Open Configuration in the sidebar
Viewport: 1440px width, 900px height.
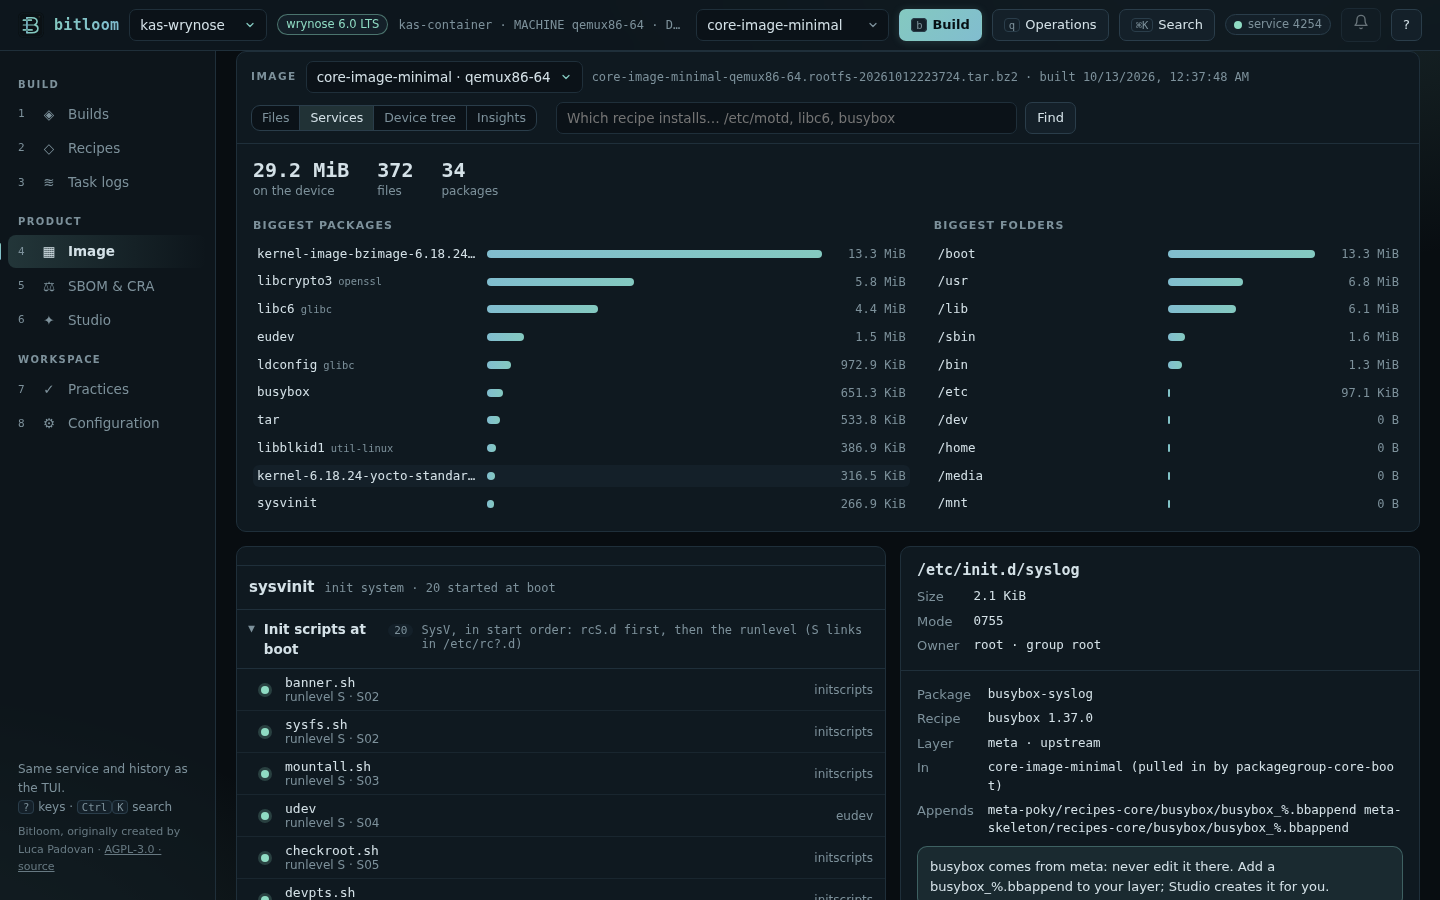pos(107,424)
